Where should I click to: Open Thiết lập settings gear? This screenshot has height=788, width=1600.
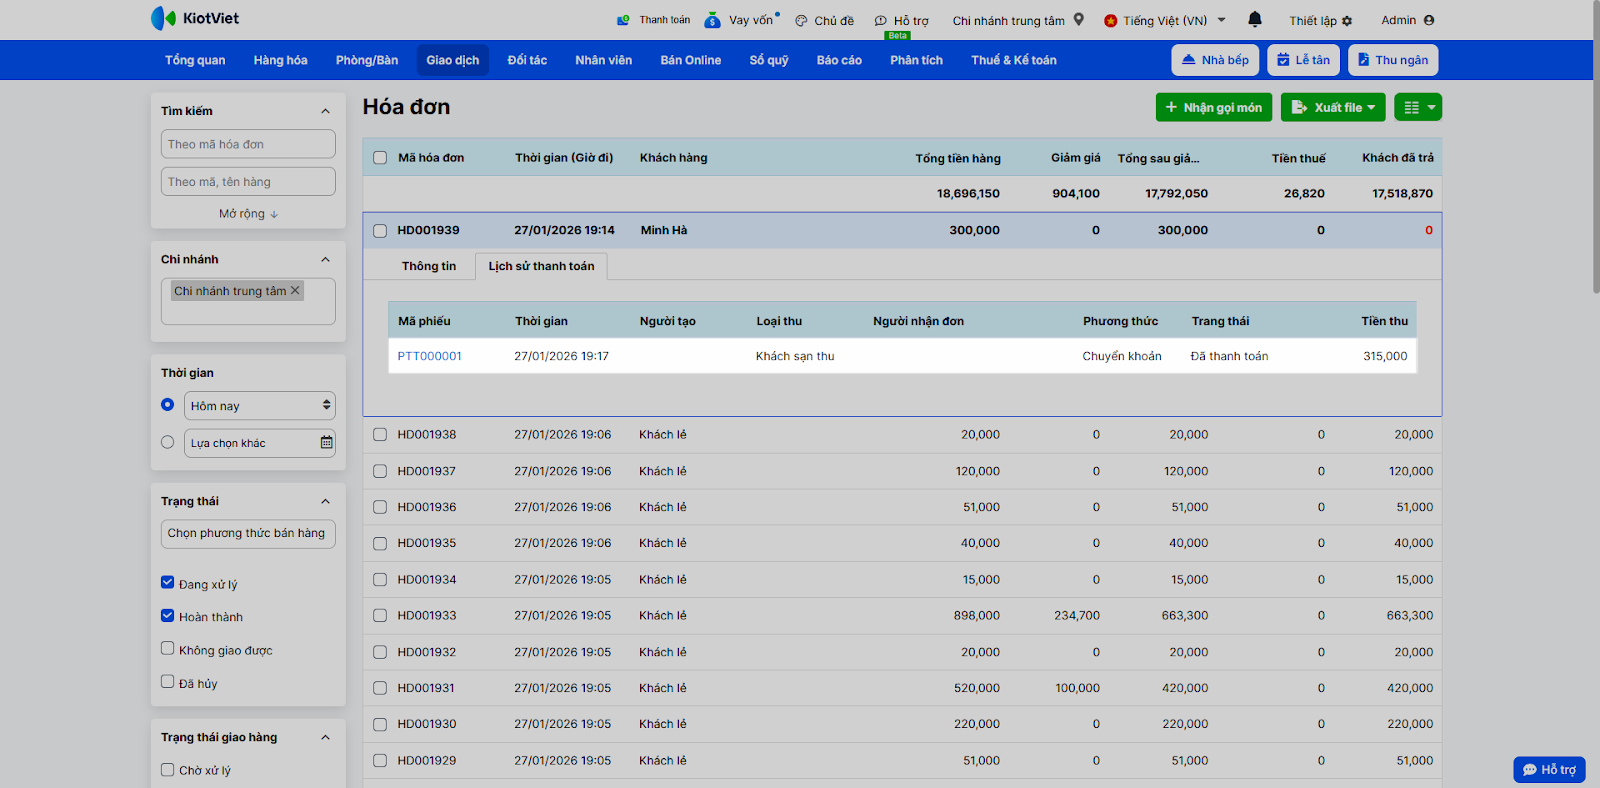[x=1347, y=21]
